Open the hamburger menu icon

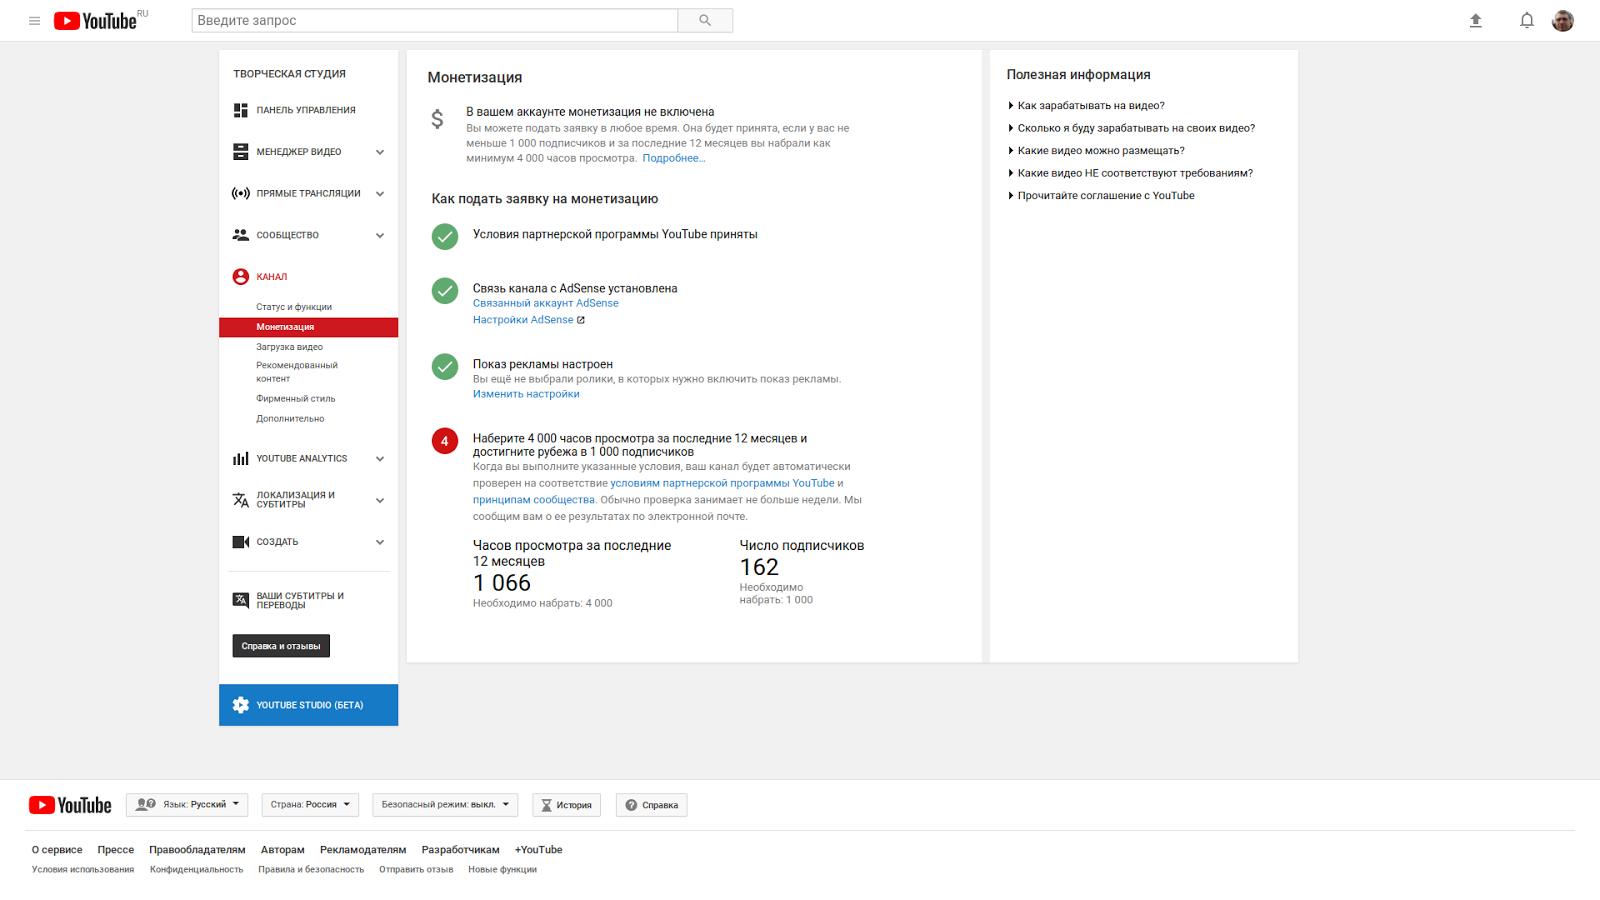coord(34,20)
